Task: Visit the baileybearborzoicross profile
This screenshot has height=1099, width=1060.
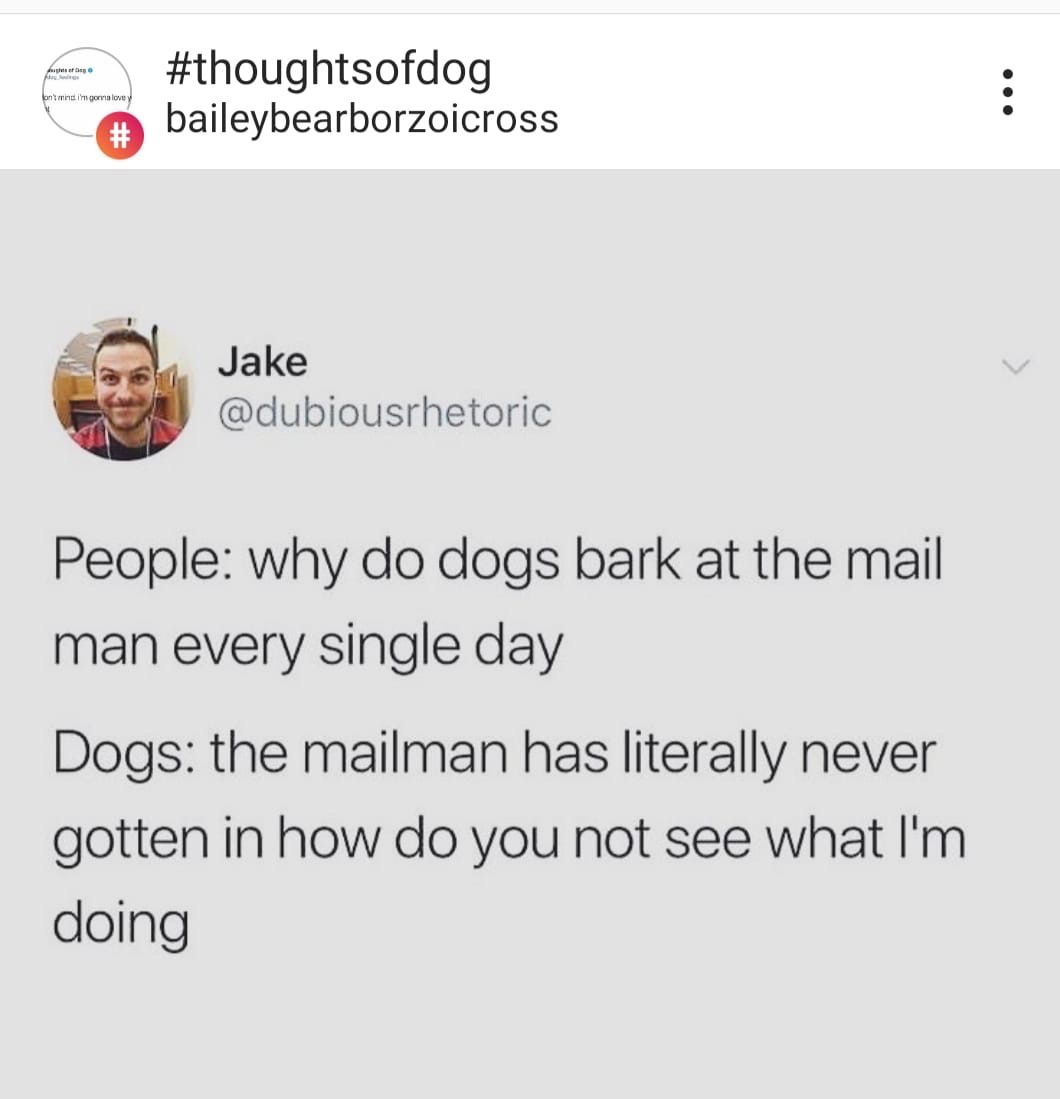Action: click(362, 118)
